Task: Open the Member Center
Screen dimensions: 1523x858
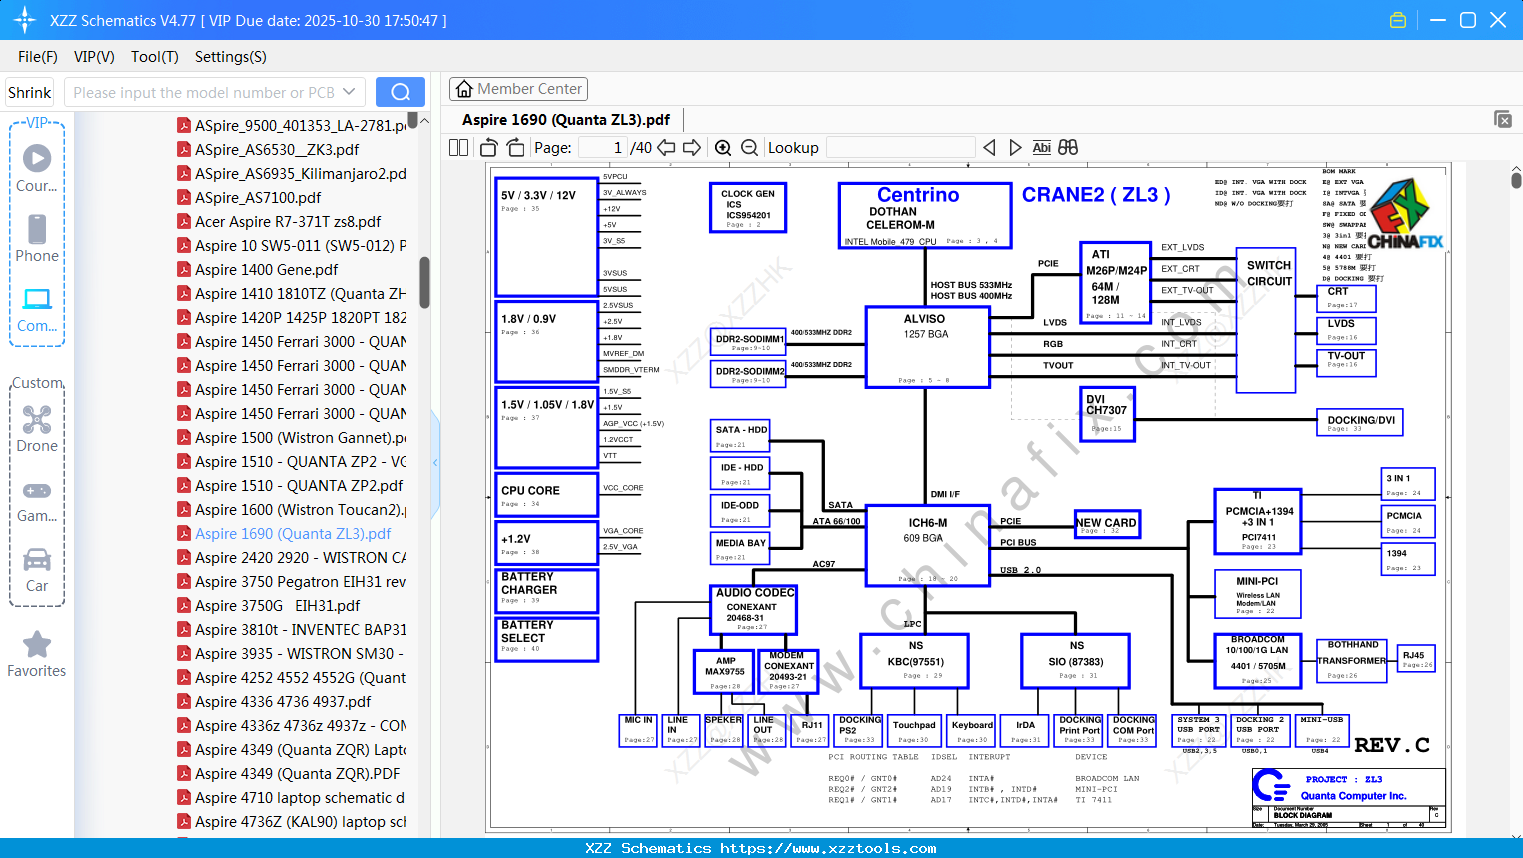Action: click(518, 89)
